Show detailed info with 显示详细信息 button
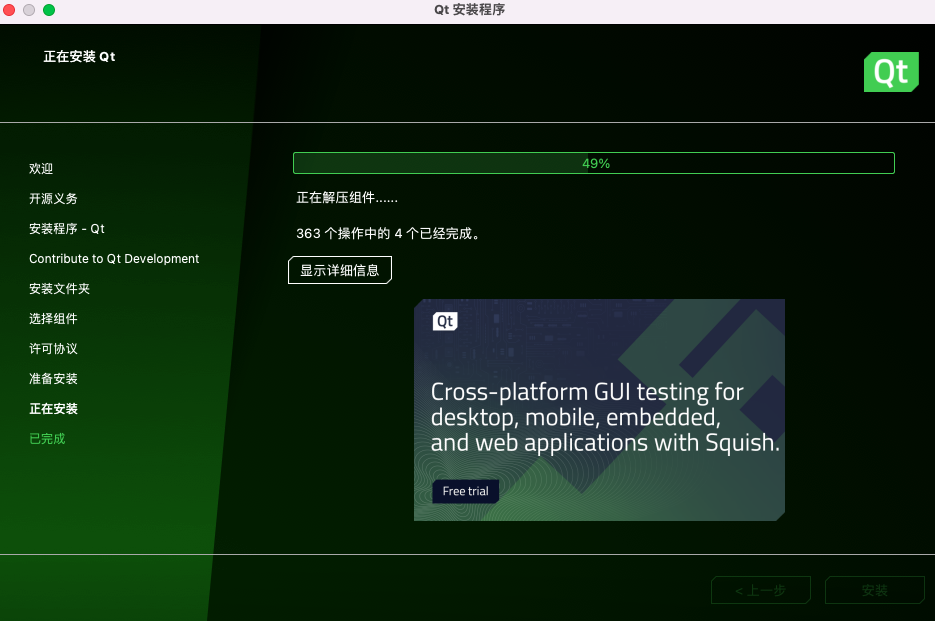The width and height of the screenshot is (935, 621). click(x=340, y=270)
